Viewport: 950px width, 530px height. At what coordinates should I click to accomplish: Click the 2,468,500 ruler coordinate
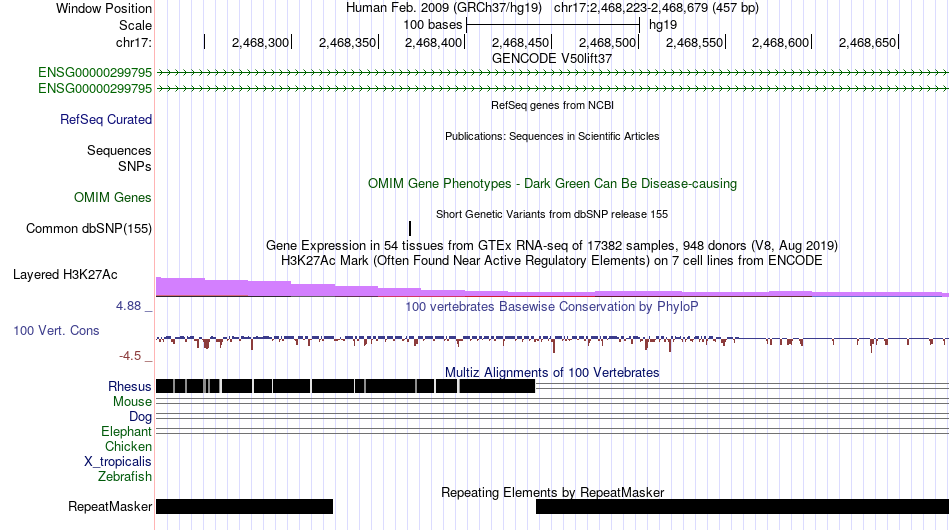pyautogui.click(x=608, y=42)
